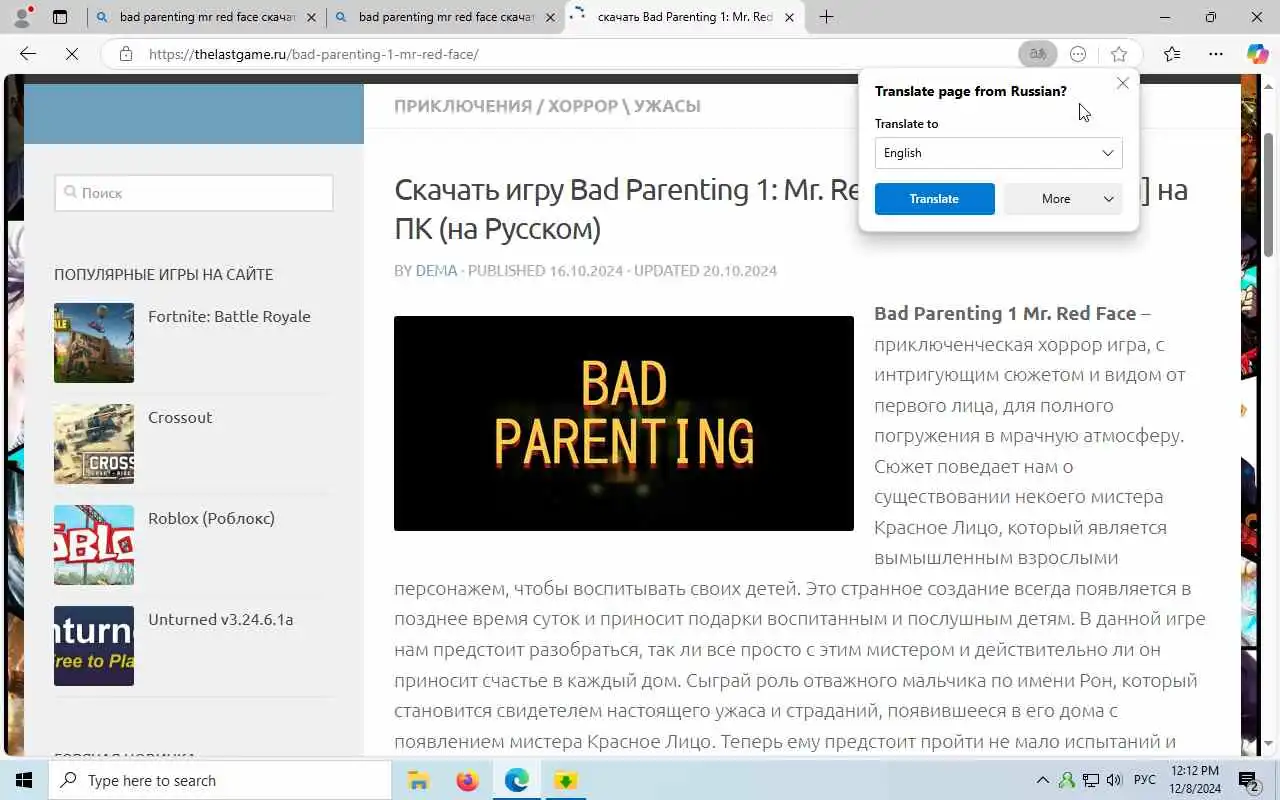Image resolution: width=1280 pixels, height=800 pixels.
Task: Open File Explorer from taskbar
Action: [x=418, y=780]
